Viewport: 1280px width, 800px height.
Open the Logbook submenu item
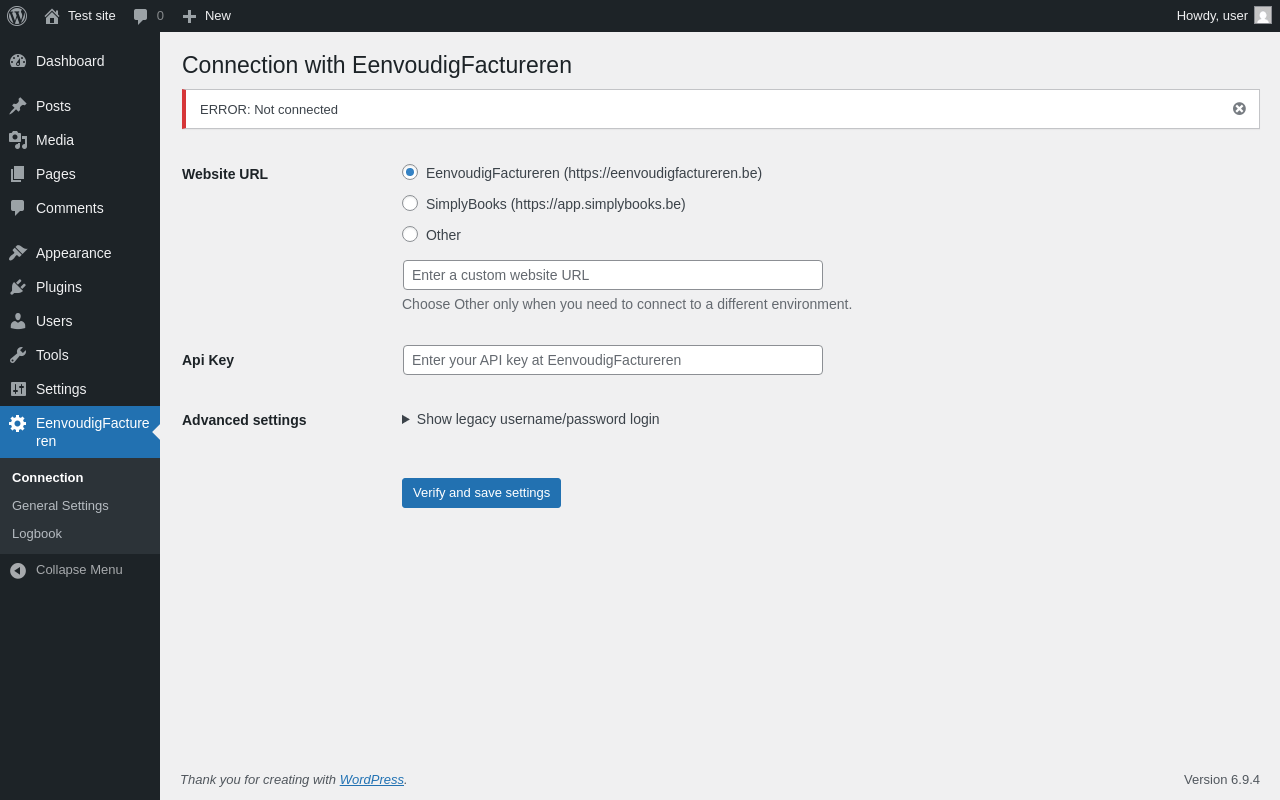coord(37,534)
